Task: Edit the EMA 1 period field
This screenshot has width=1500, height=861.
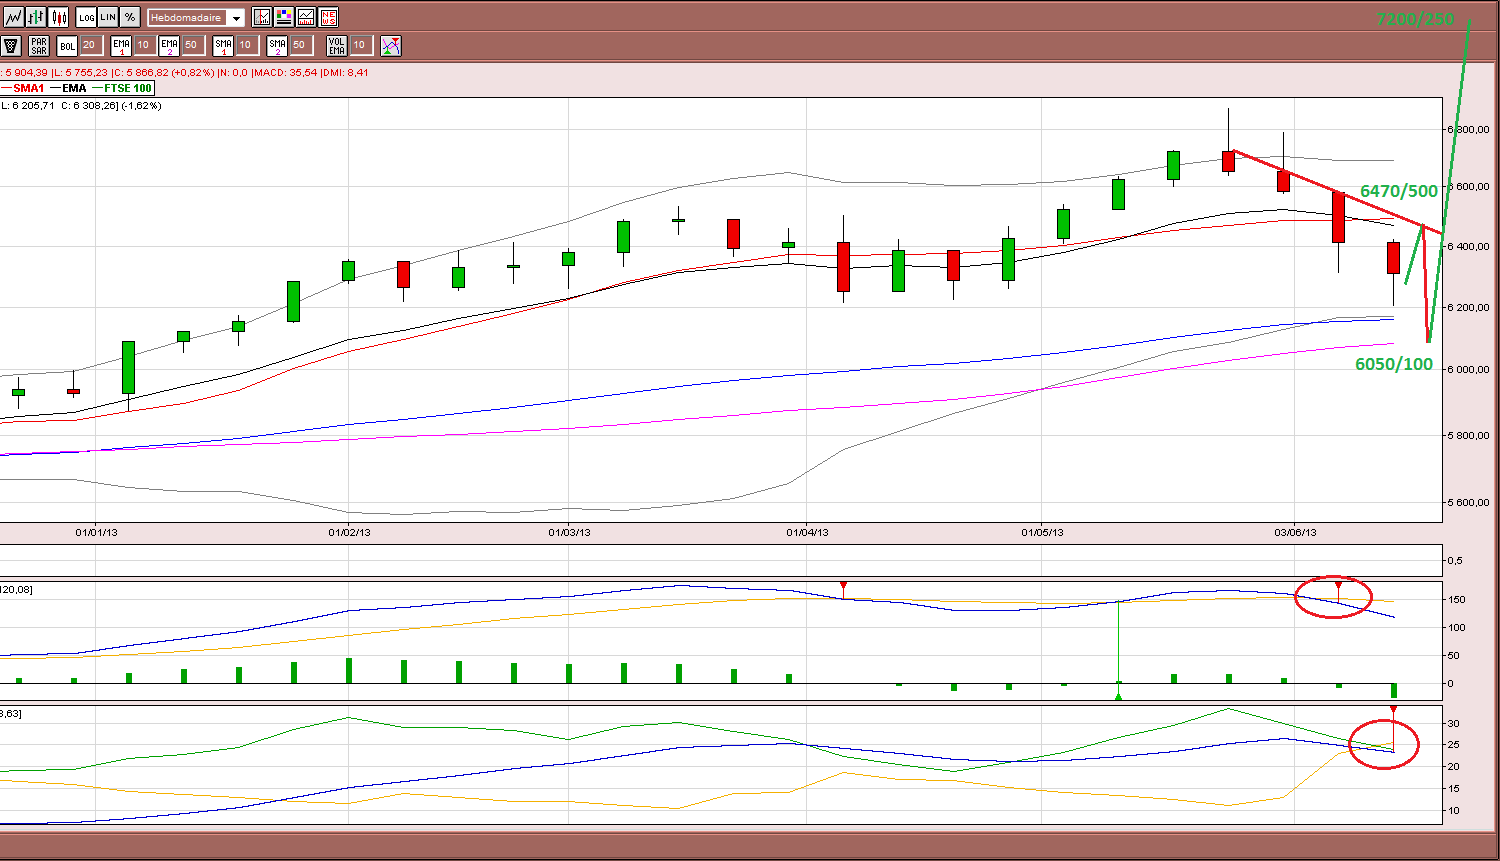Action: click(144, 45)
